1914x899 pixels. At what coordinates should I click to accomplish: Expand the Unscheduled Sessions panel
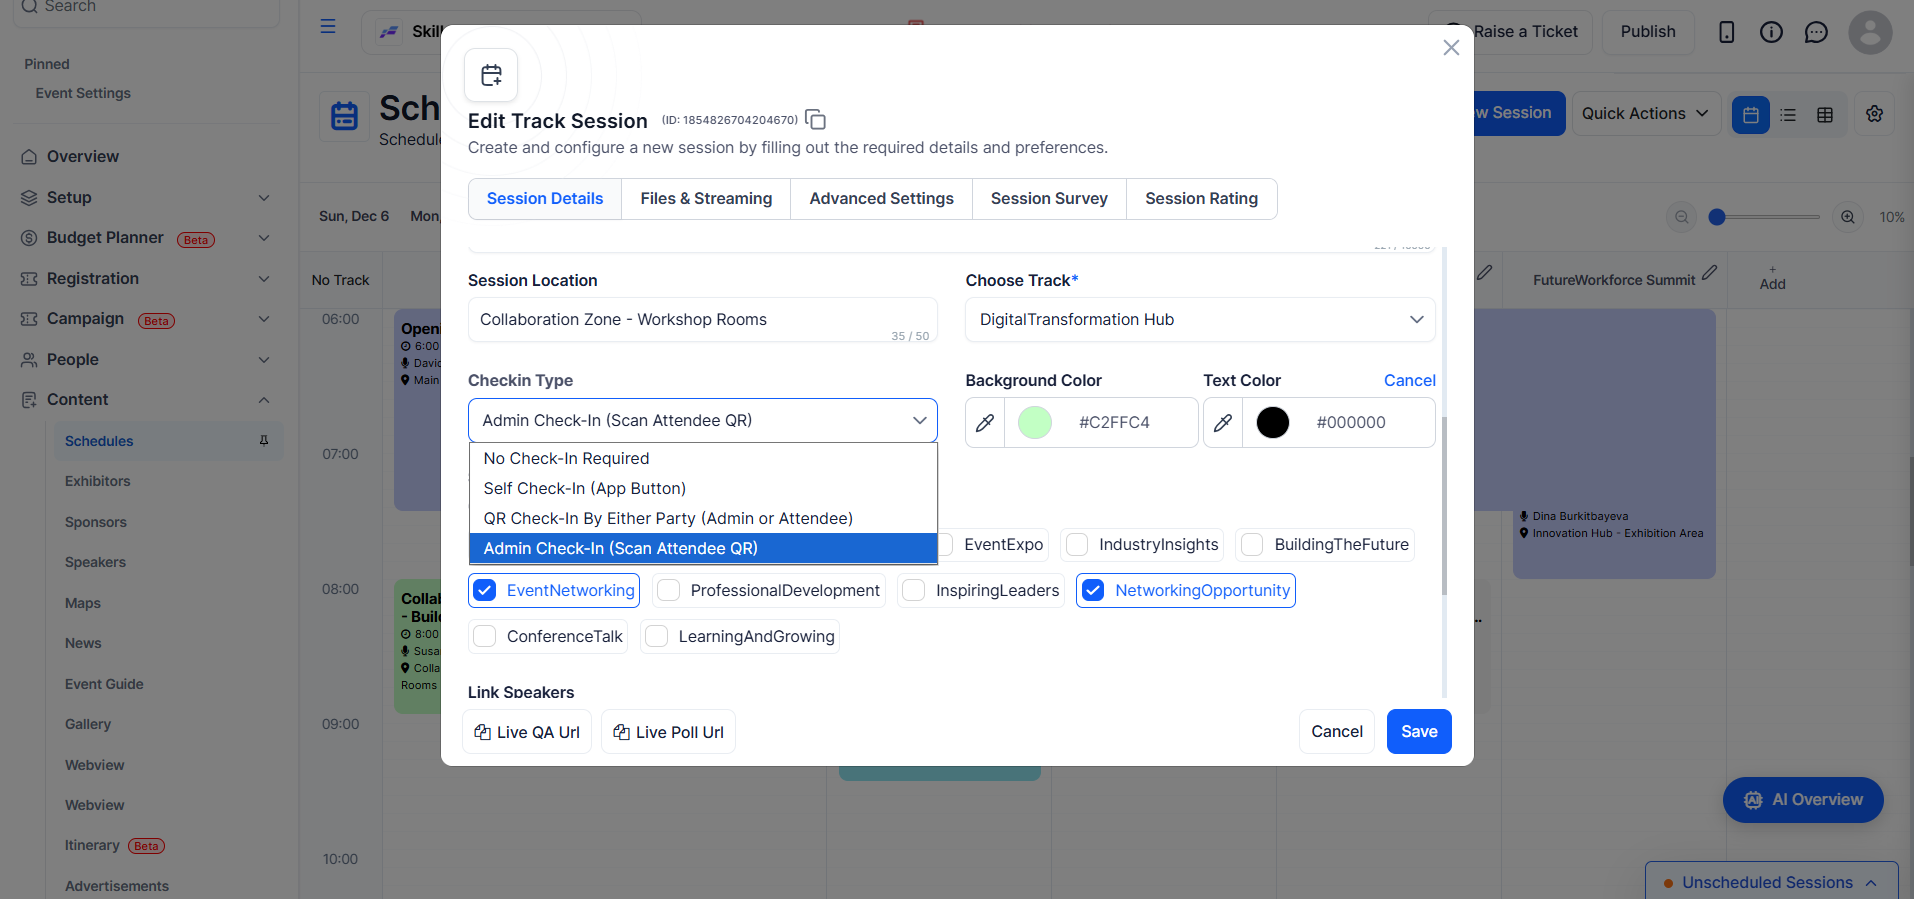click(x=1772, y=882)
